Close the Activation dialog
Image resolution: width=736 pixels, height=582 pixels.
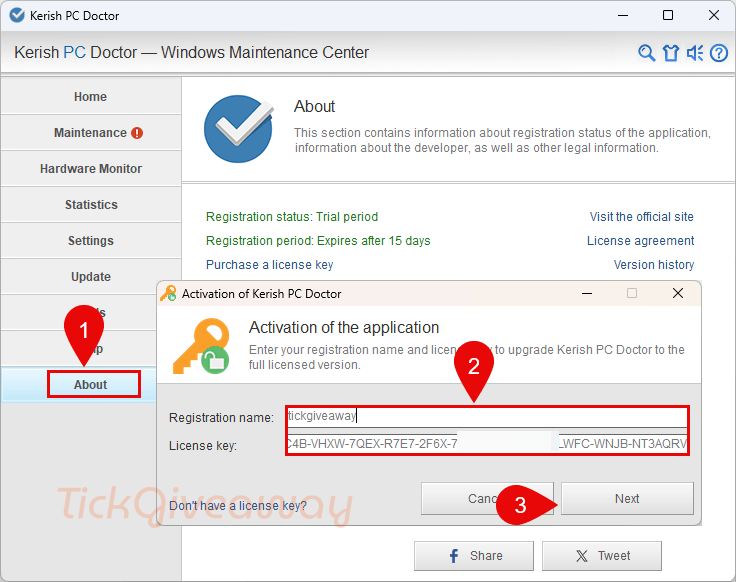click(x=677, y=293)
